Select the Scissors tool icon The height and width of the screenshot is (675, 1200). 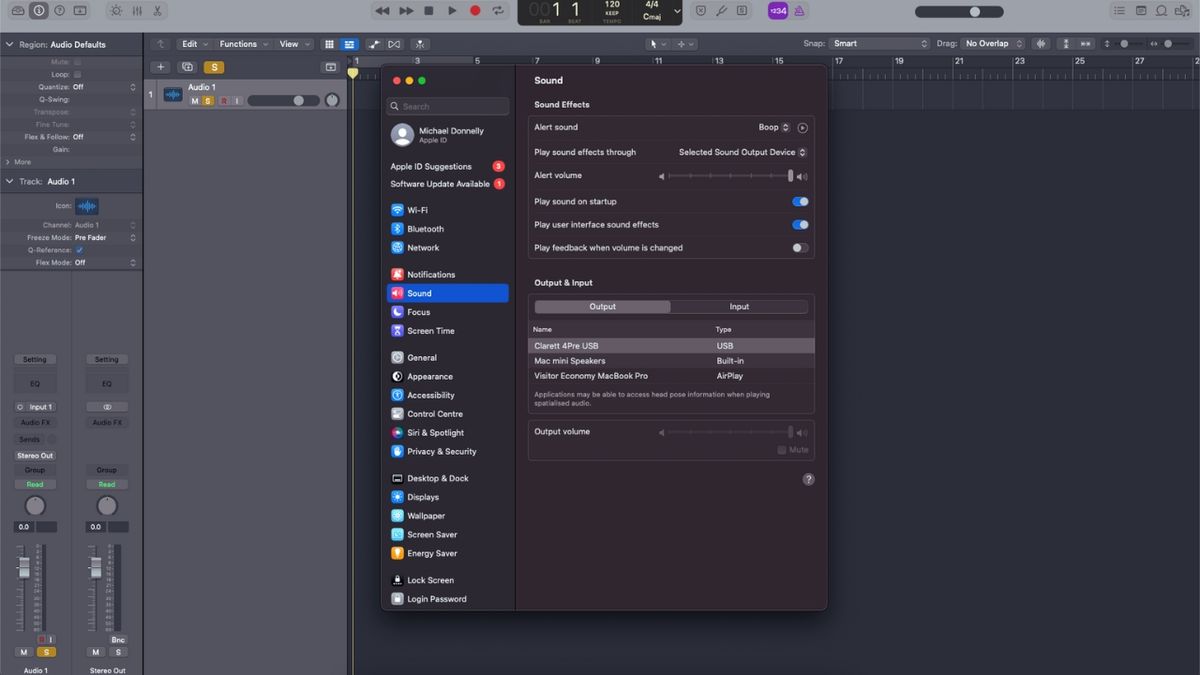coord(157,10)
